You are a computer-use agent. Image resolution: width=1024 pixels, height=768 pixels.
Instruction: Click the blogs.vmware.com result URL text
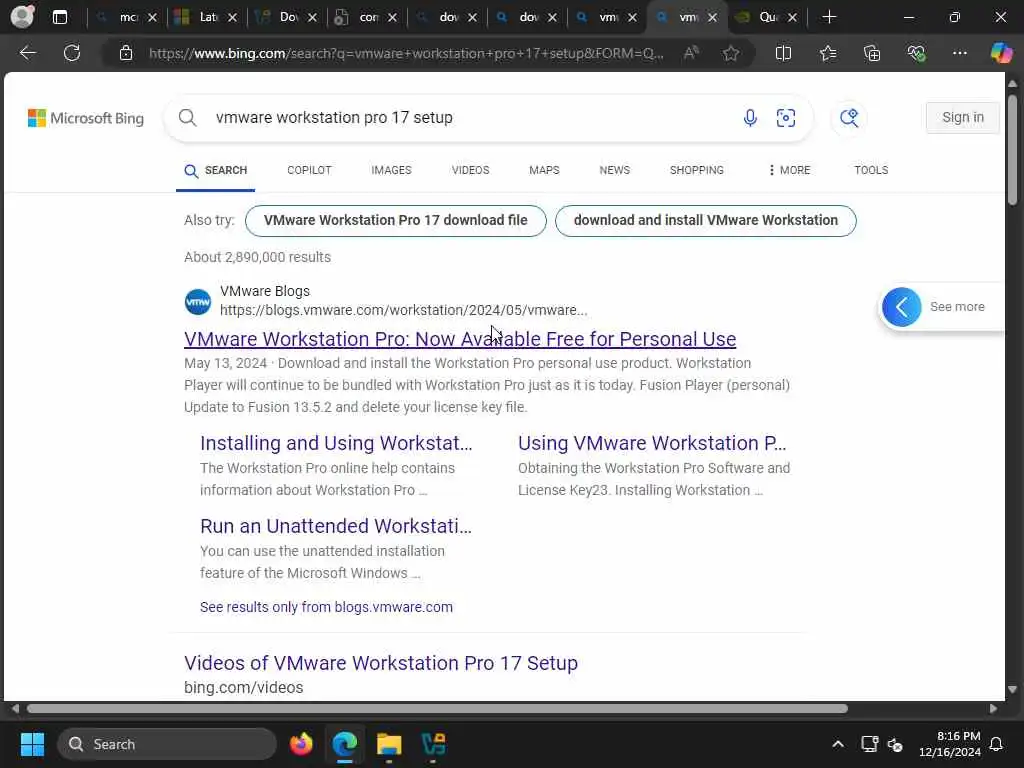(404, 310)
